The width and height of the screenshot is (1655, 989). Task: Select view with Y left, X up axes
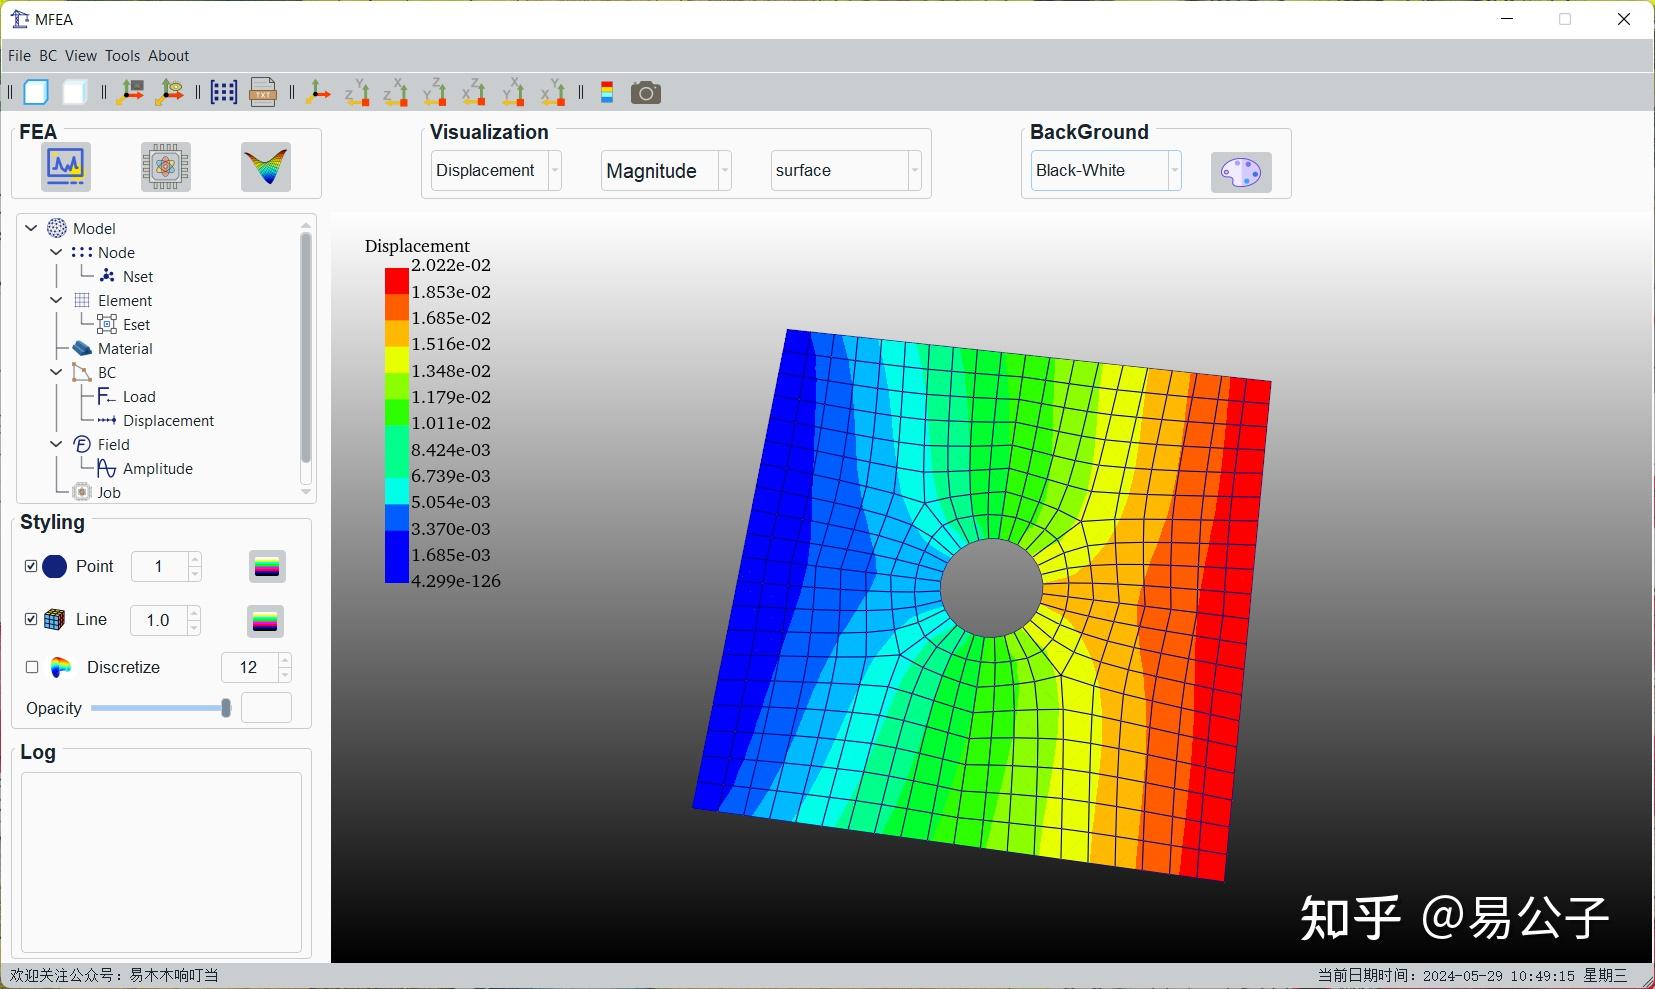[x=513, y=92]
